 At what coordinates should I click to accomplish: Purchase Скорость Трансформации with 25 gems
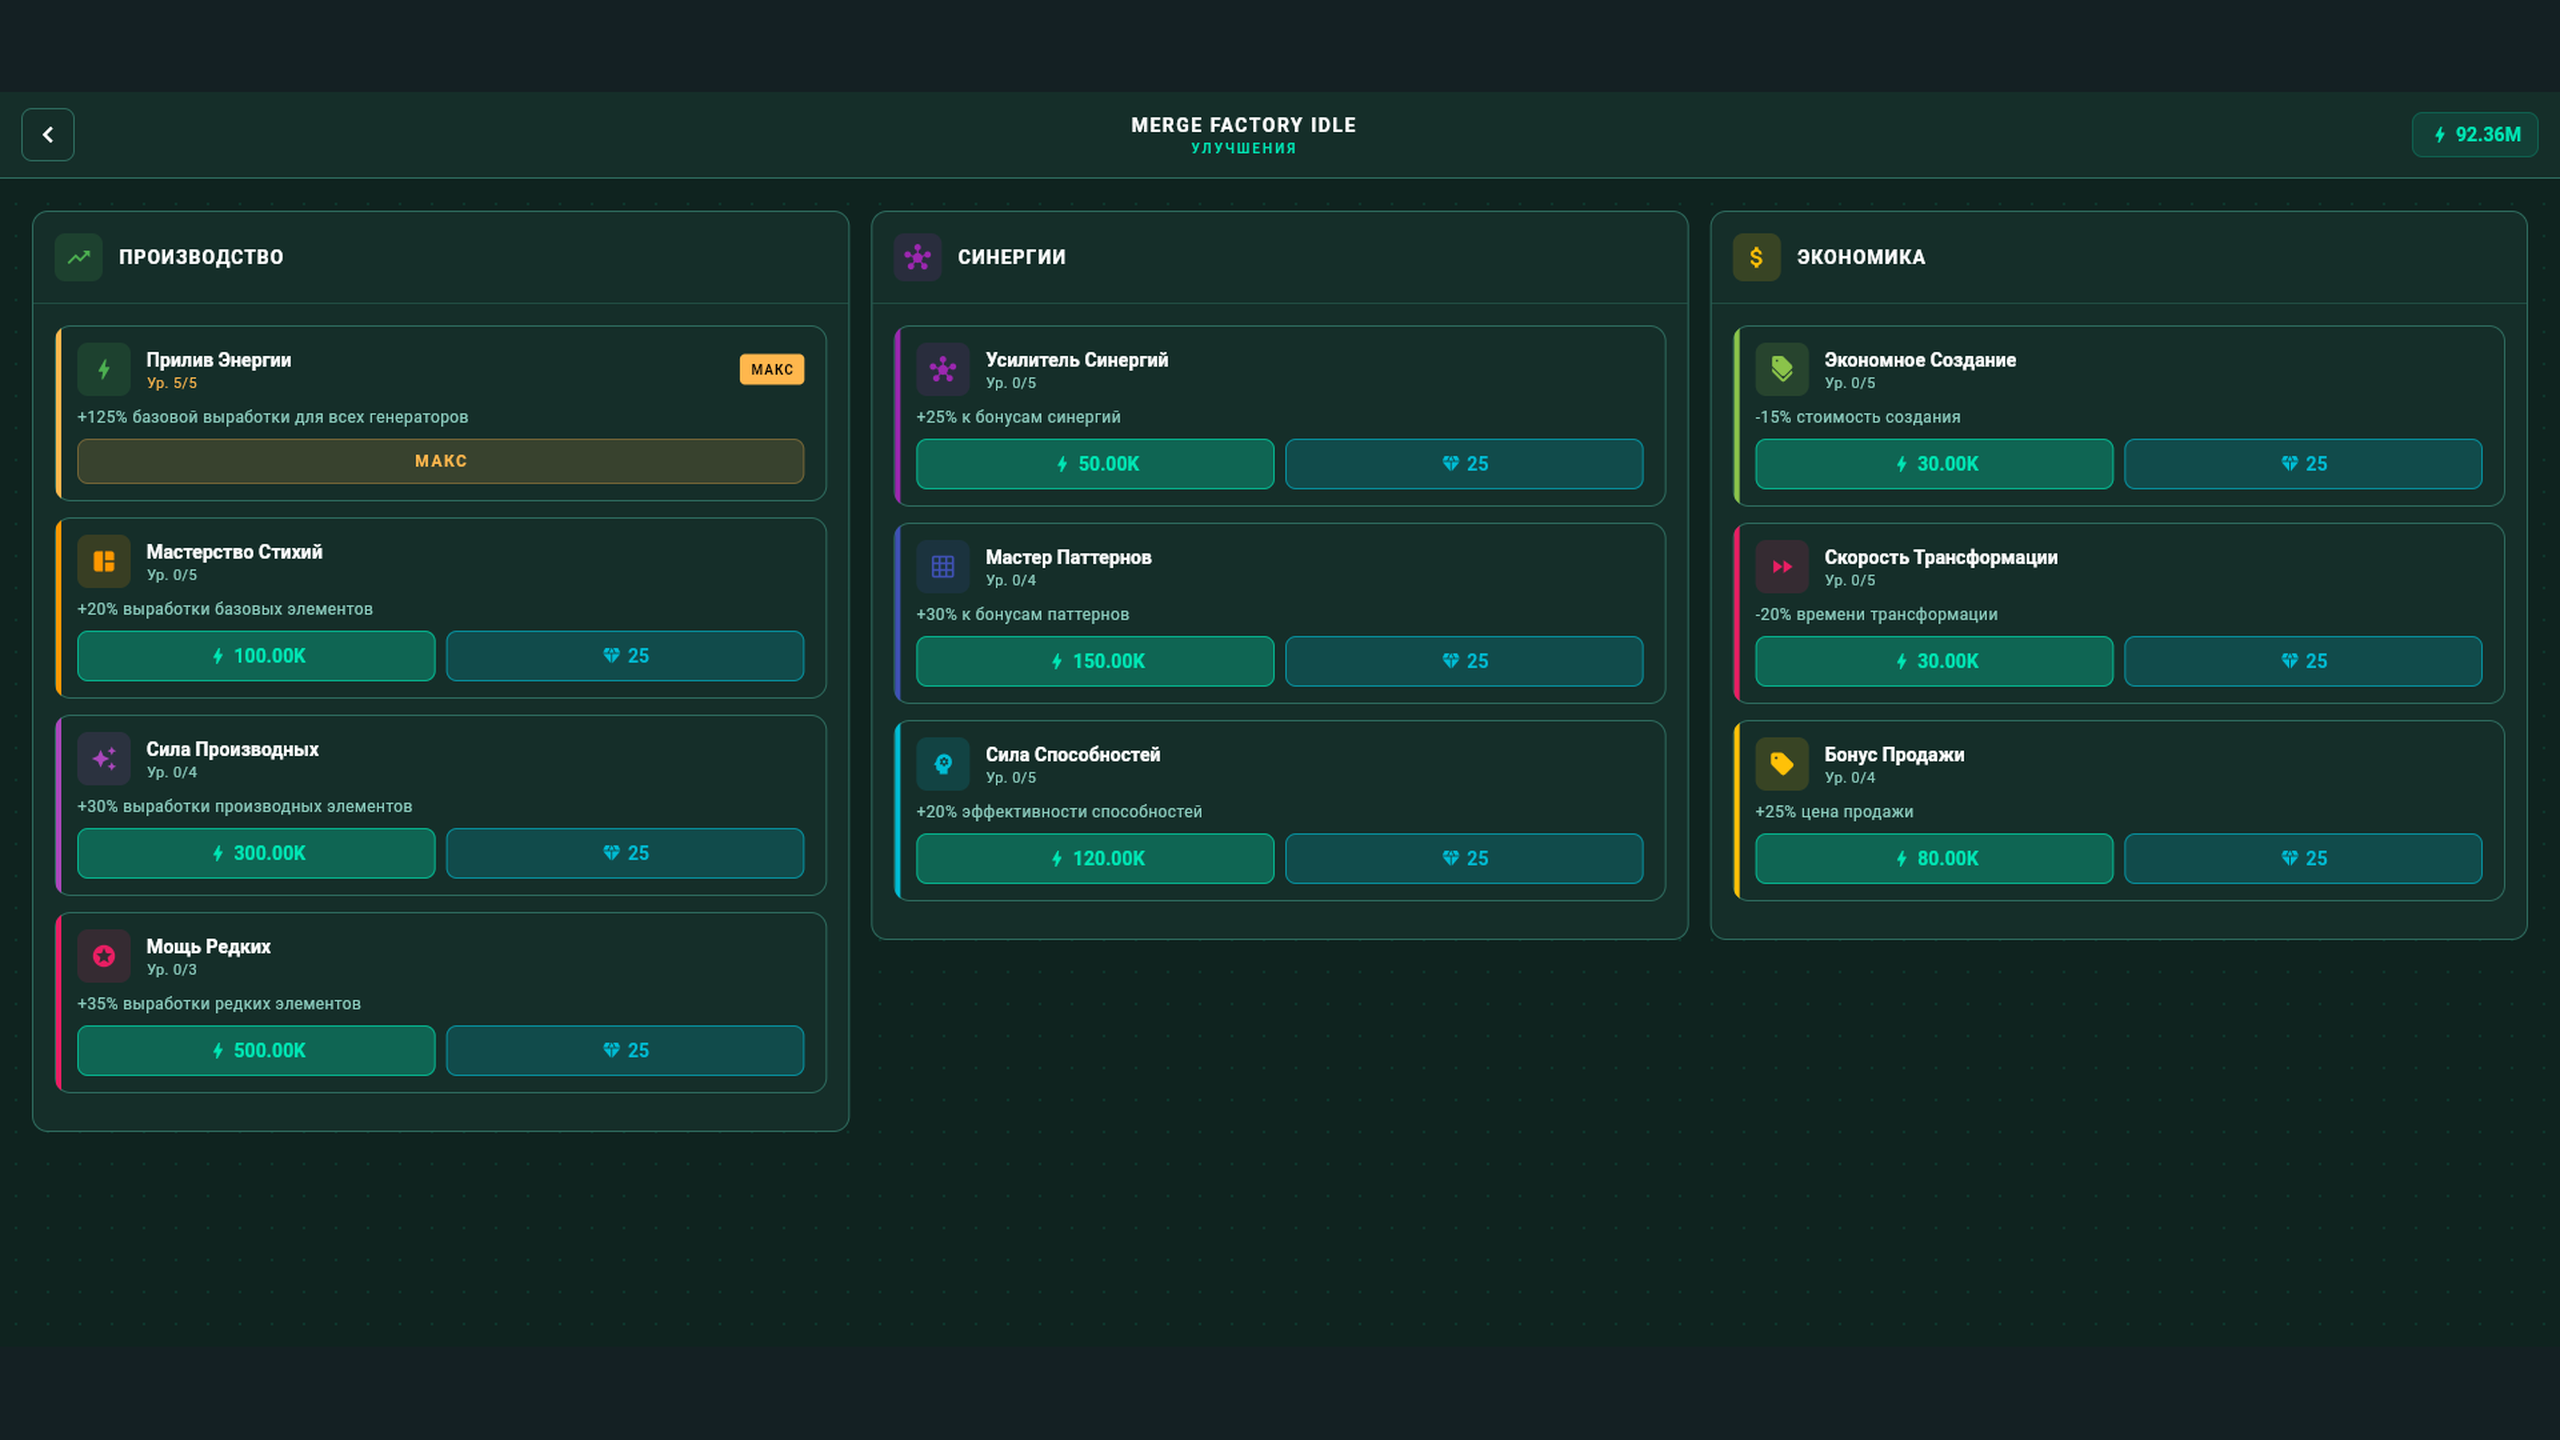[2303, 661]
